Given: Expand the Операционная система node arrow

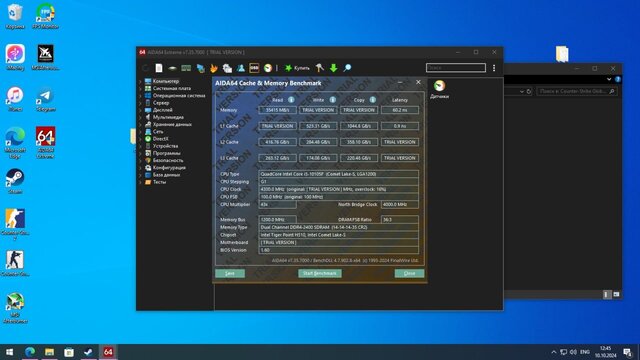Looking at the screenshot, I should [x=140, y=96].
